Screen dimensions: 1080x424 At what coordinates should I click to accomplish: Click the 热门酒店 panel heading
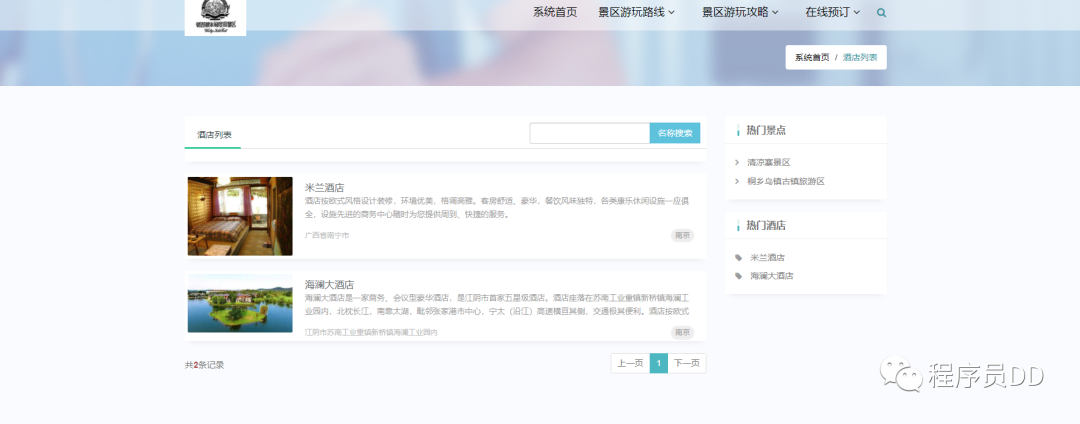(766, 225)
